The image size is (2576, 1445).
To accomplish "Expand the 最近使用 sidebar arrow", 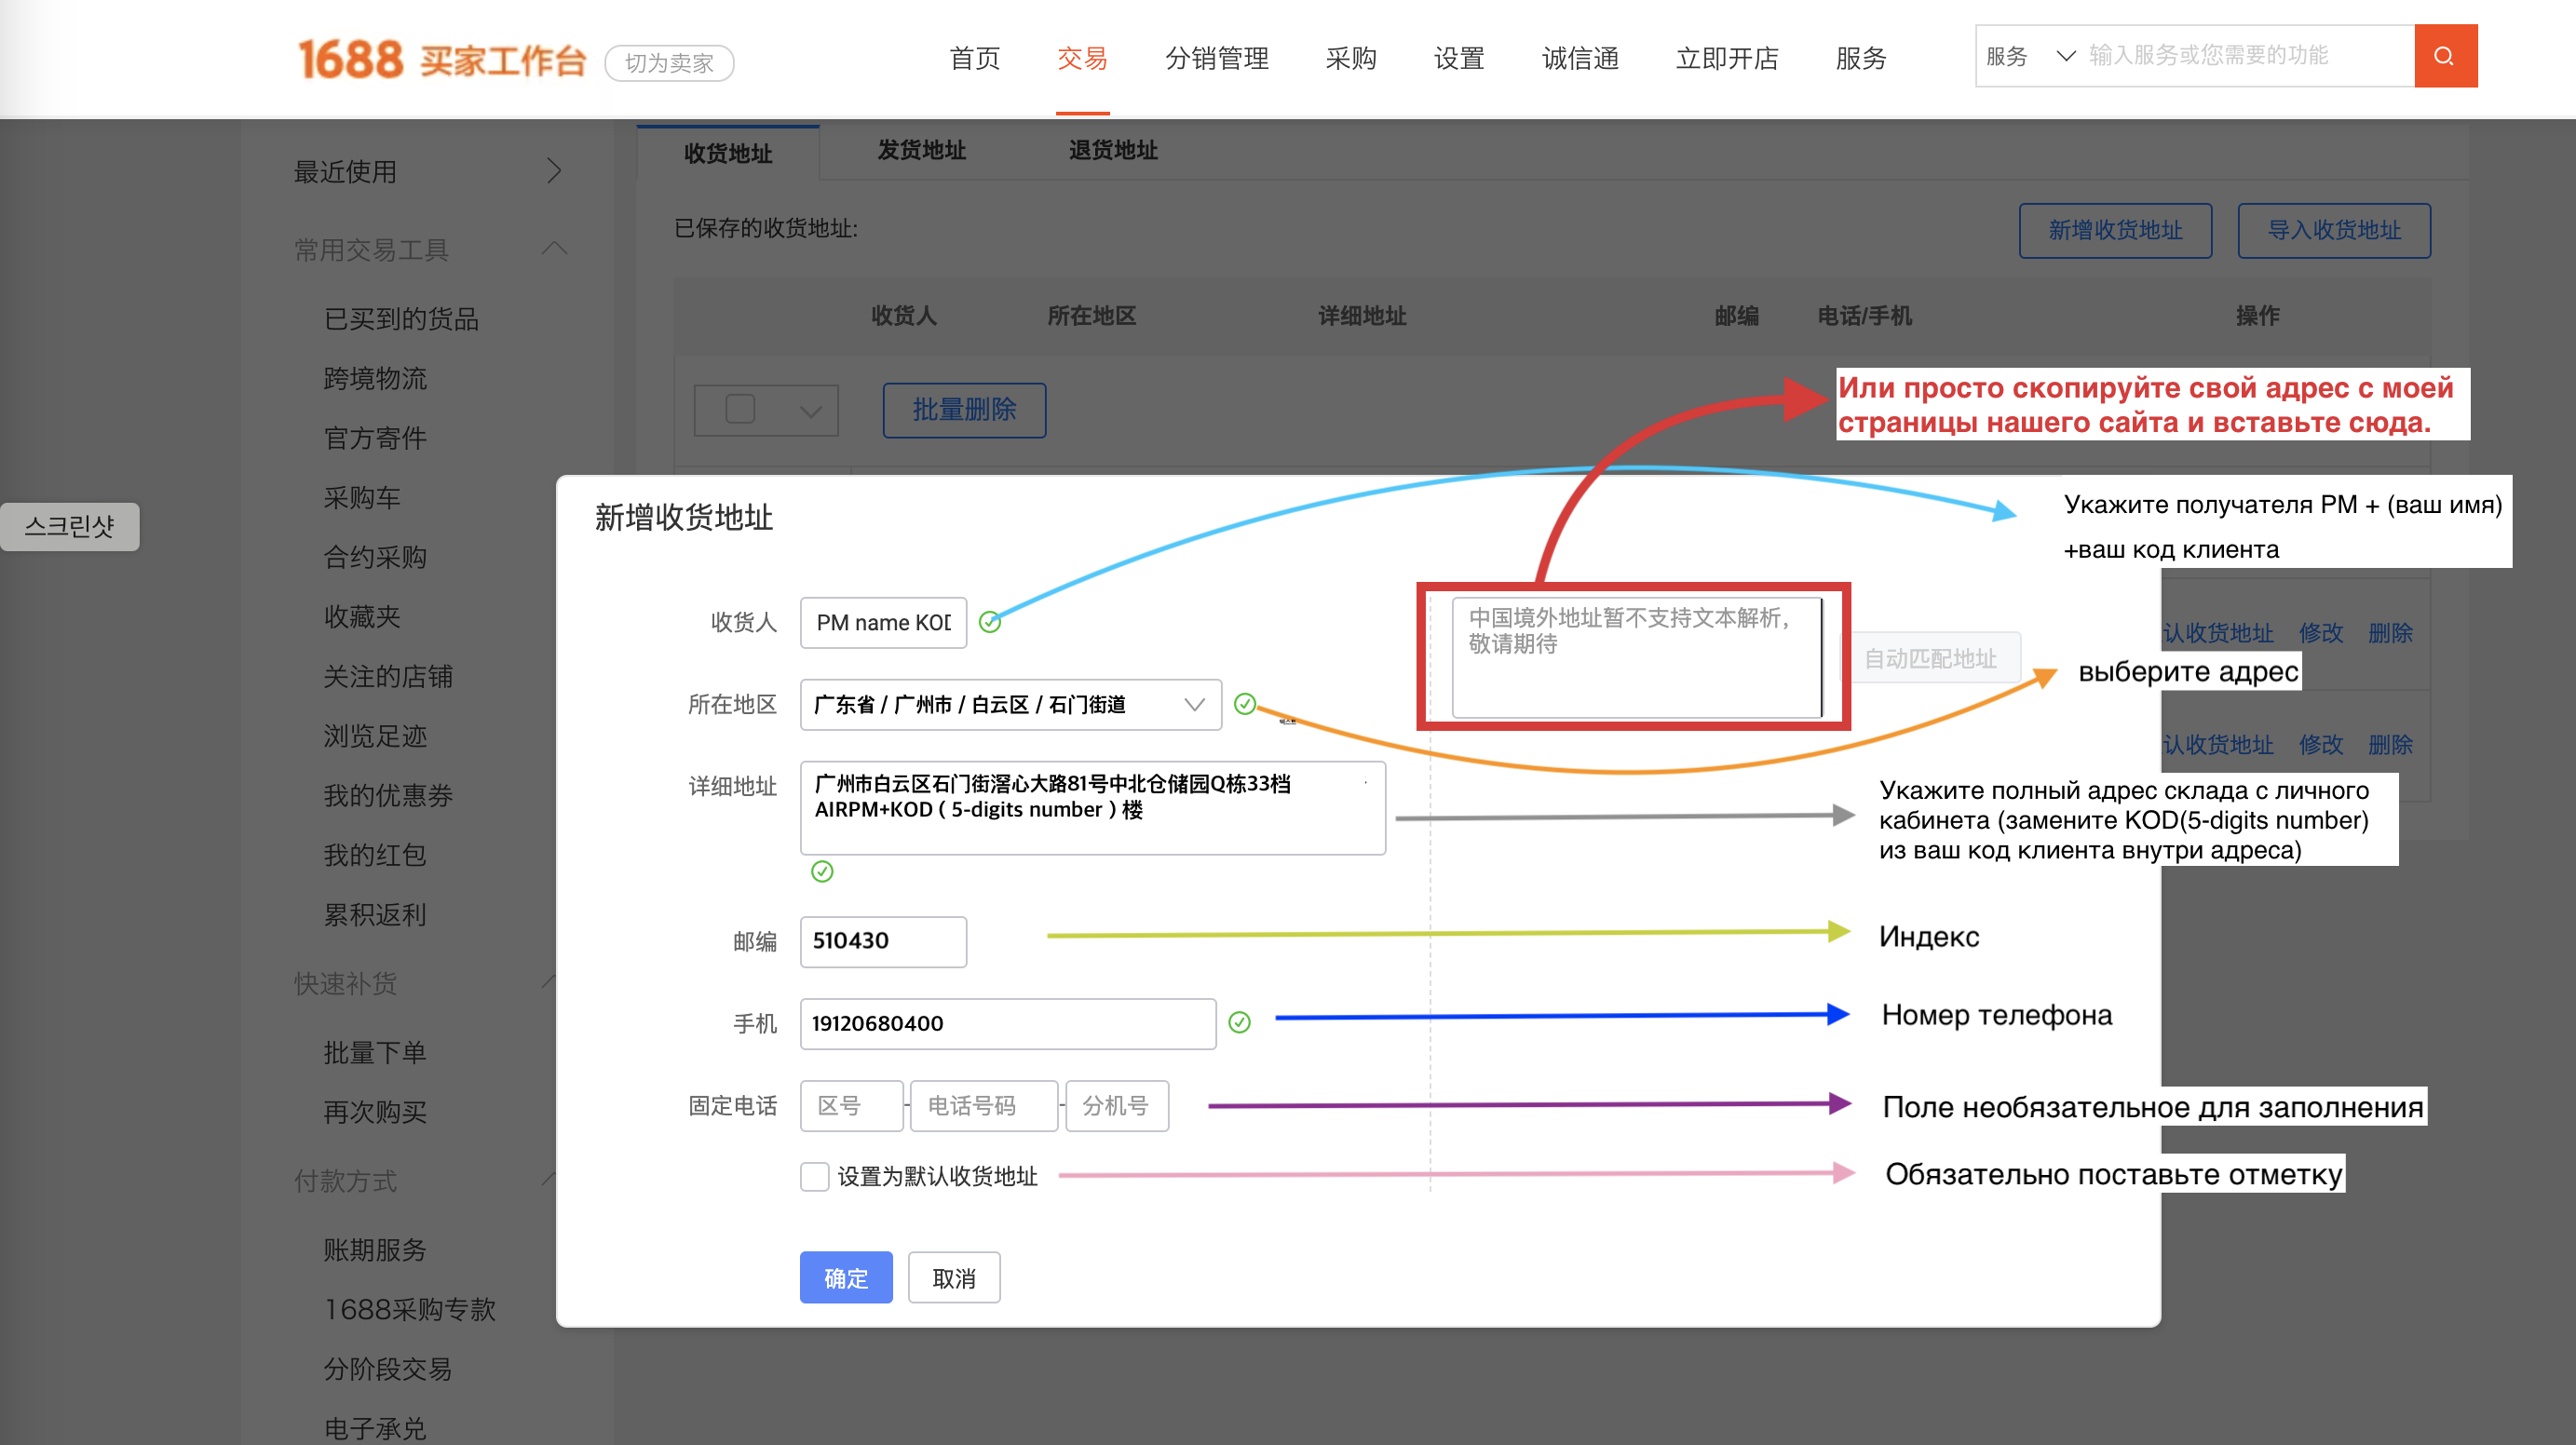I will pyautogui.click(x=554, y=171).
